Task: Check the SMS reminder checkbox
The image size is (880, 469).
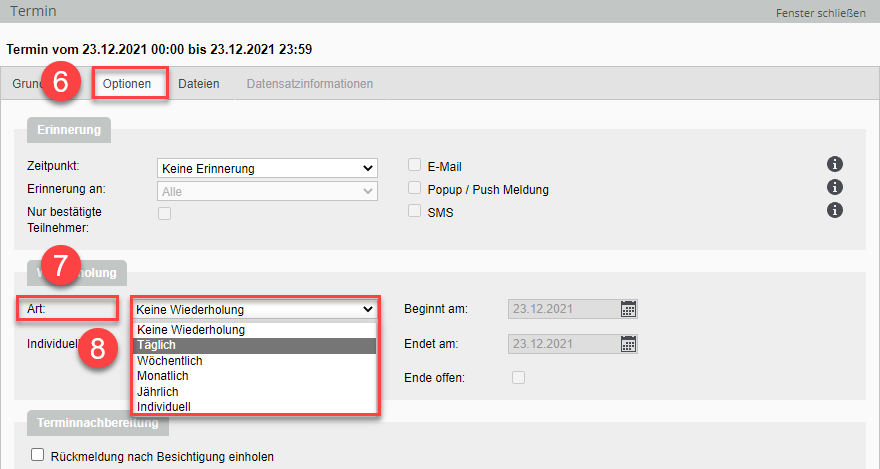Action: tap(415, 211)
